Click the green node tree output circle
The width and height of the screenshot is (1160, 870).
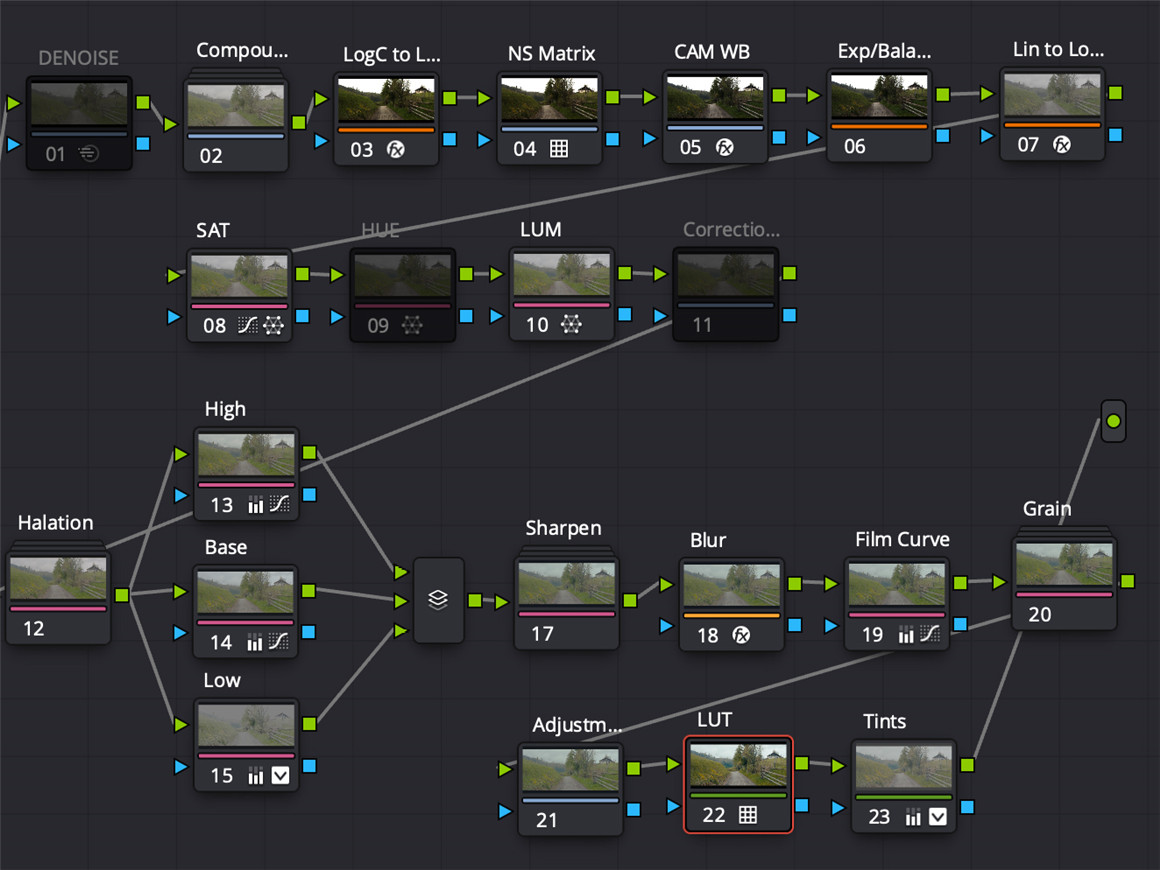tap(1113, 422)
